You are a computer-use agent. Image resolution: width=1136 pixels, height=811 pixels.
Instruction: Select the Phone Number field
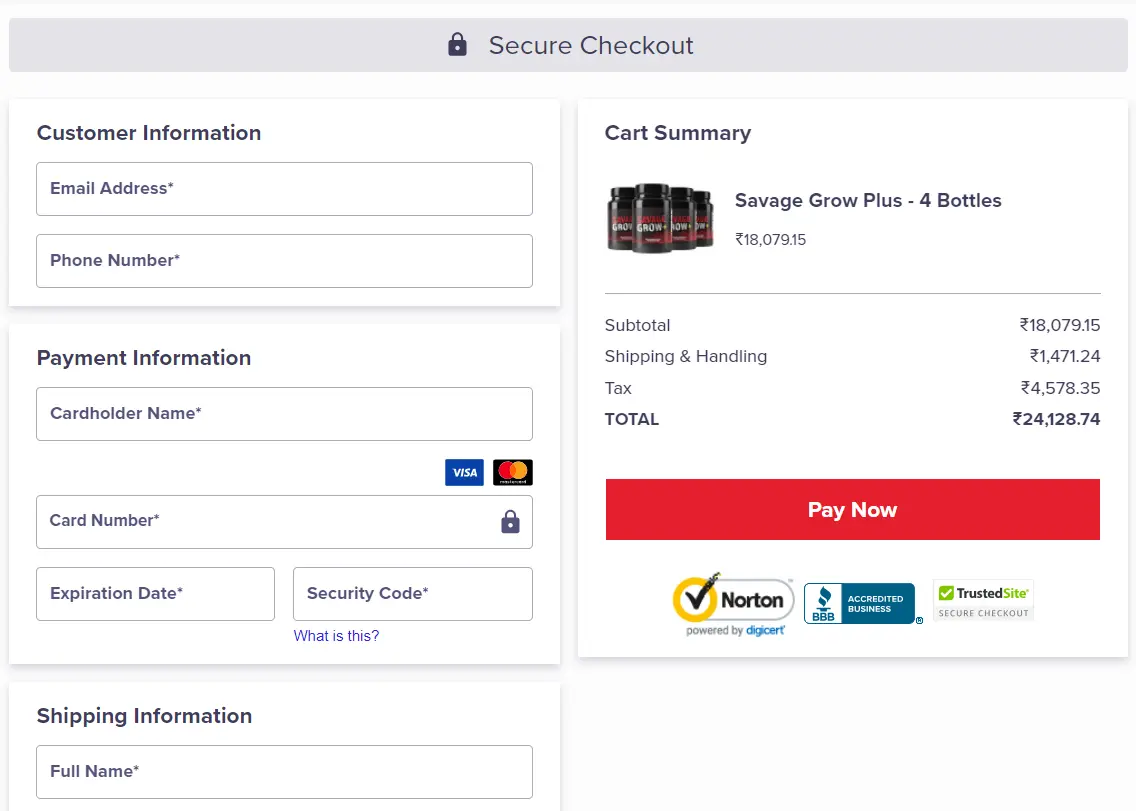pyautogui.click(x=284, y=260)
